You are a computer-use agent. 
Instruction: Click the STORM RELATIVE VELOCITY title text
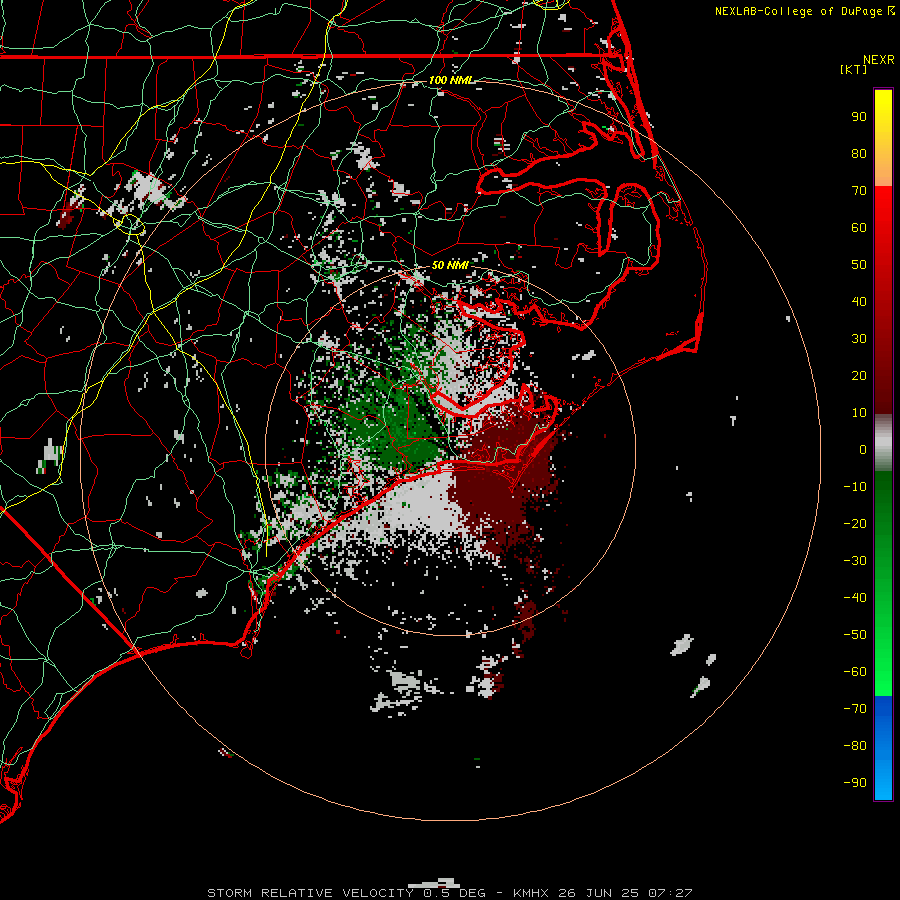[310, 893]
